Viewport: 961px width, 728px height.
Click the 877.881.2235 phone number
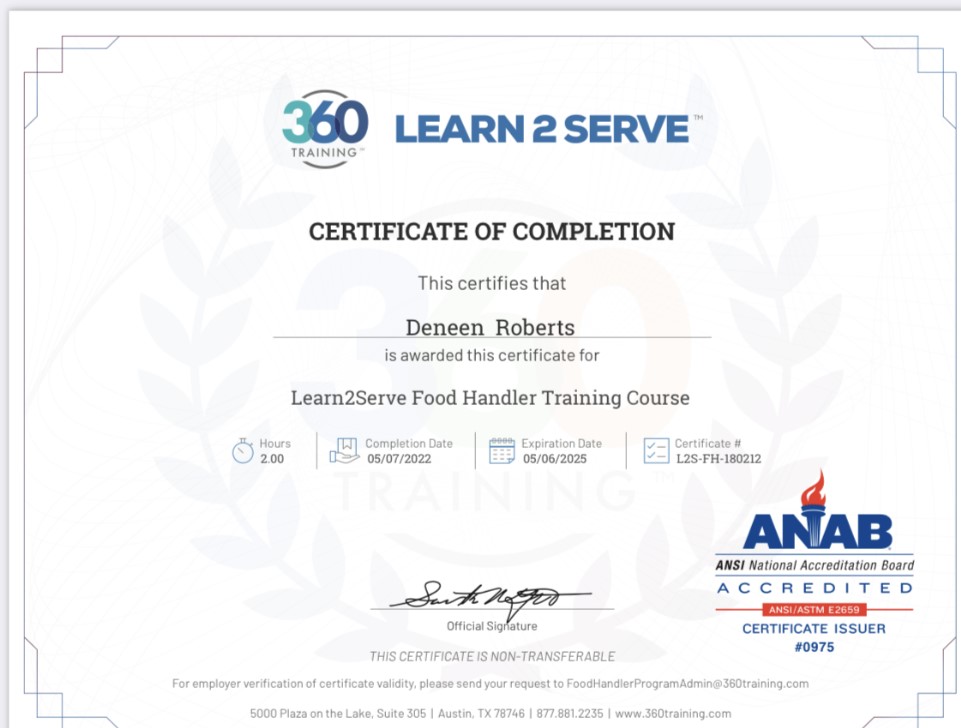click(x=570, y=714)
